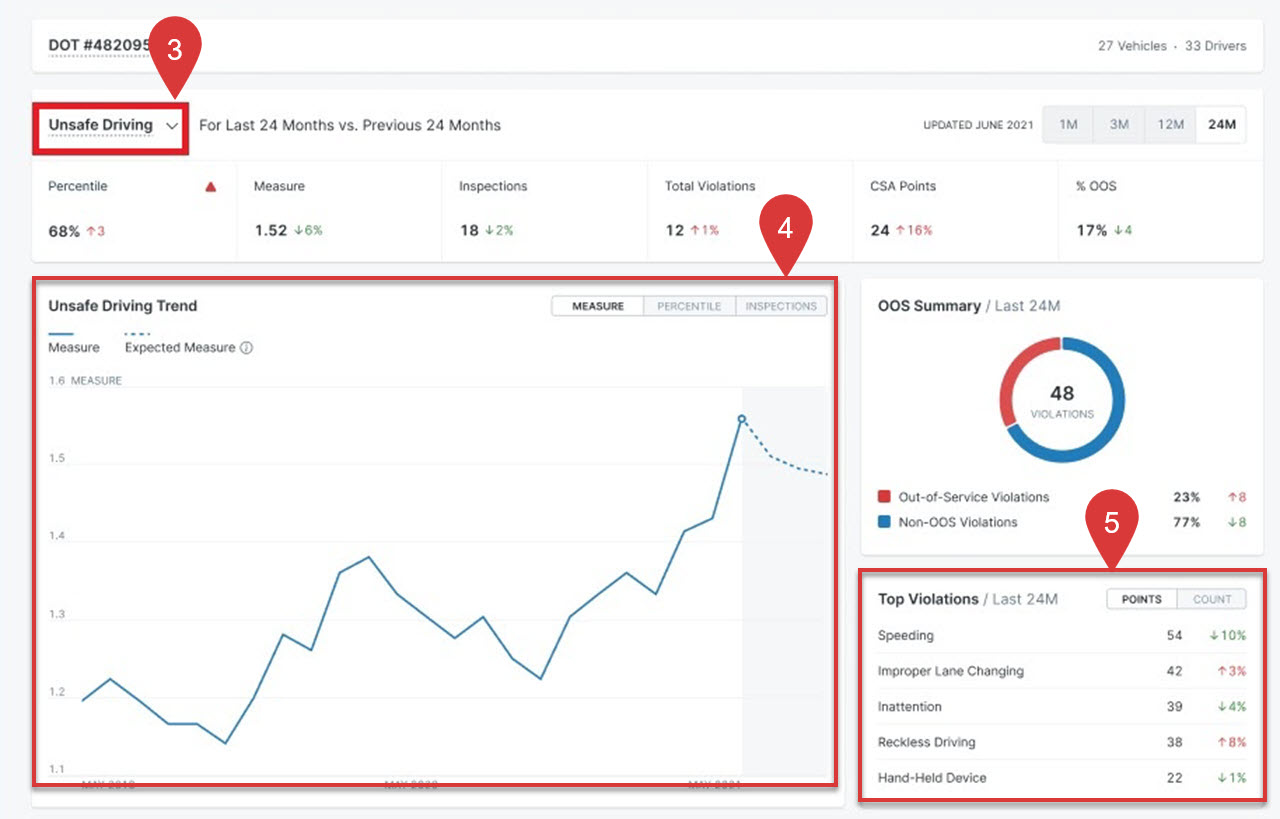Viewport: 1280px width, 819px height.
Task: Show the Measure view in trend chart
Action: 598,306
